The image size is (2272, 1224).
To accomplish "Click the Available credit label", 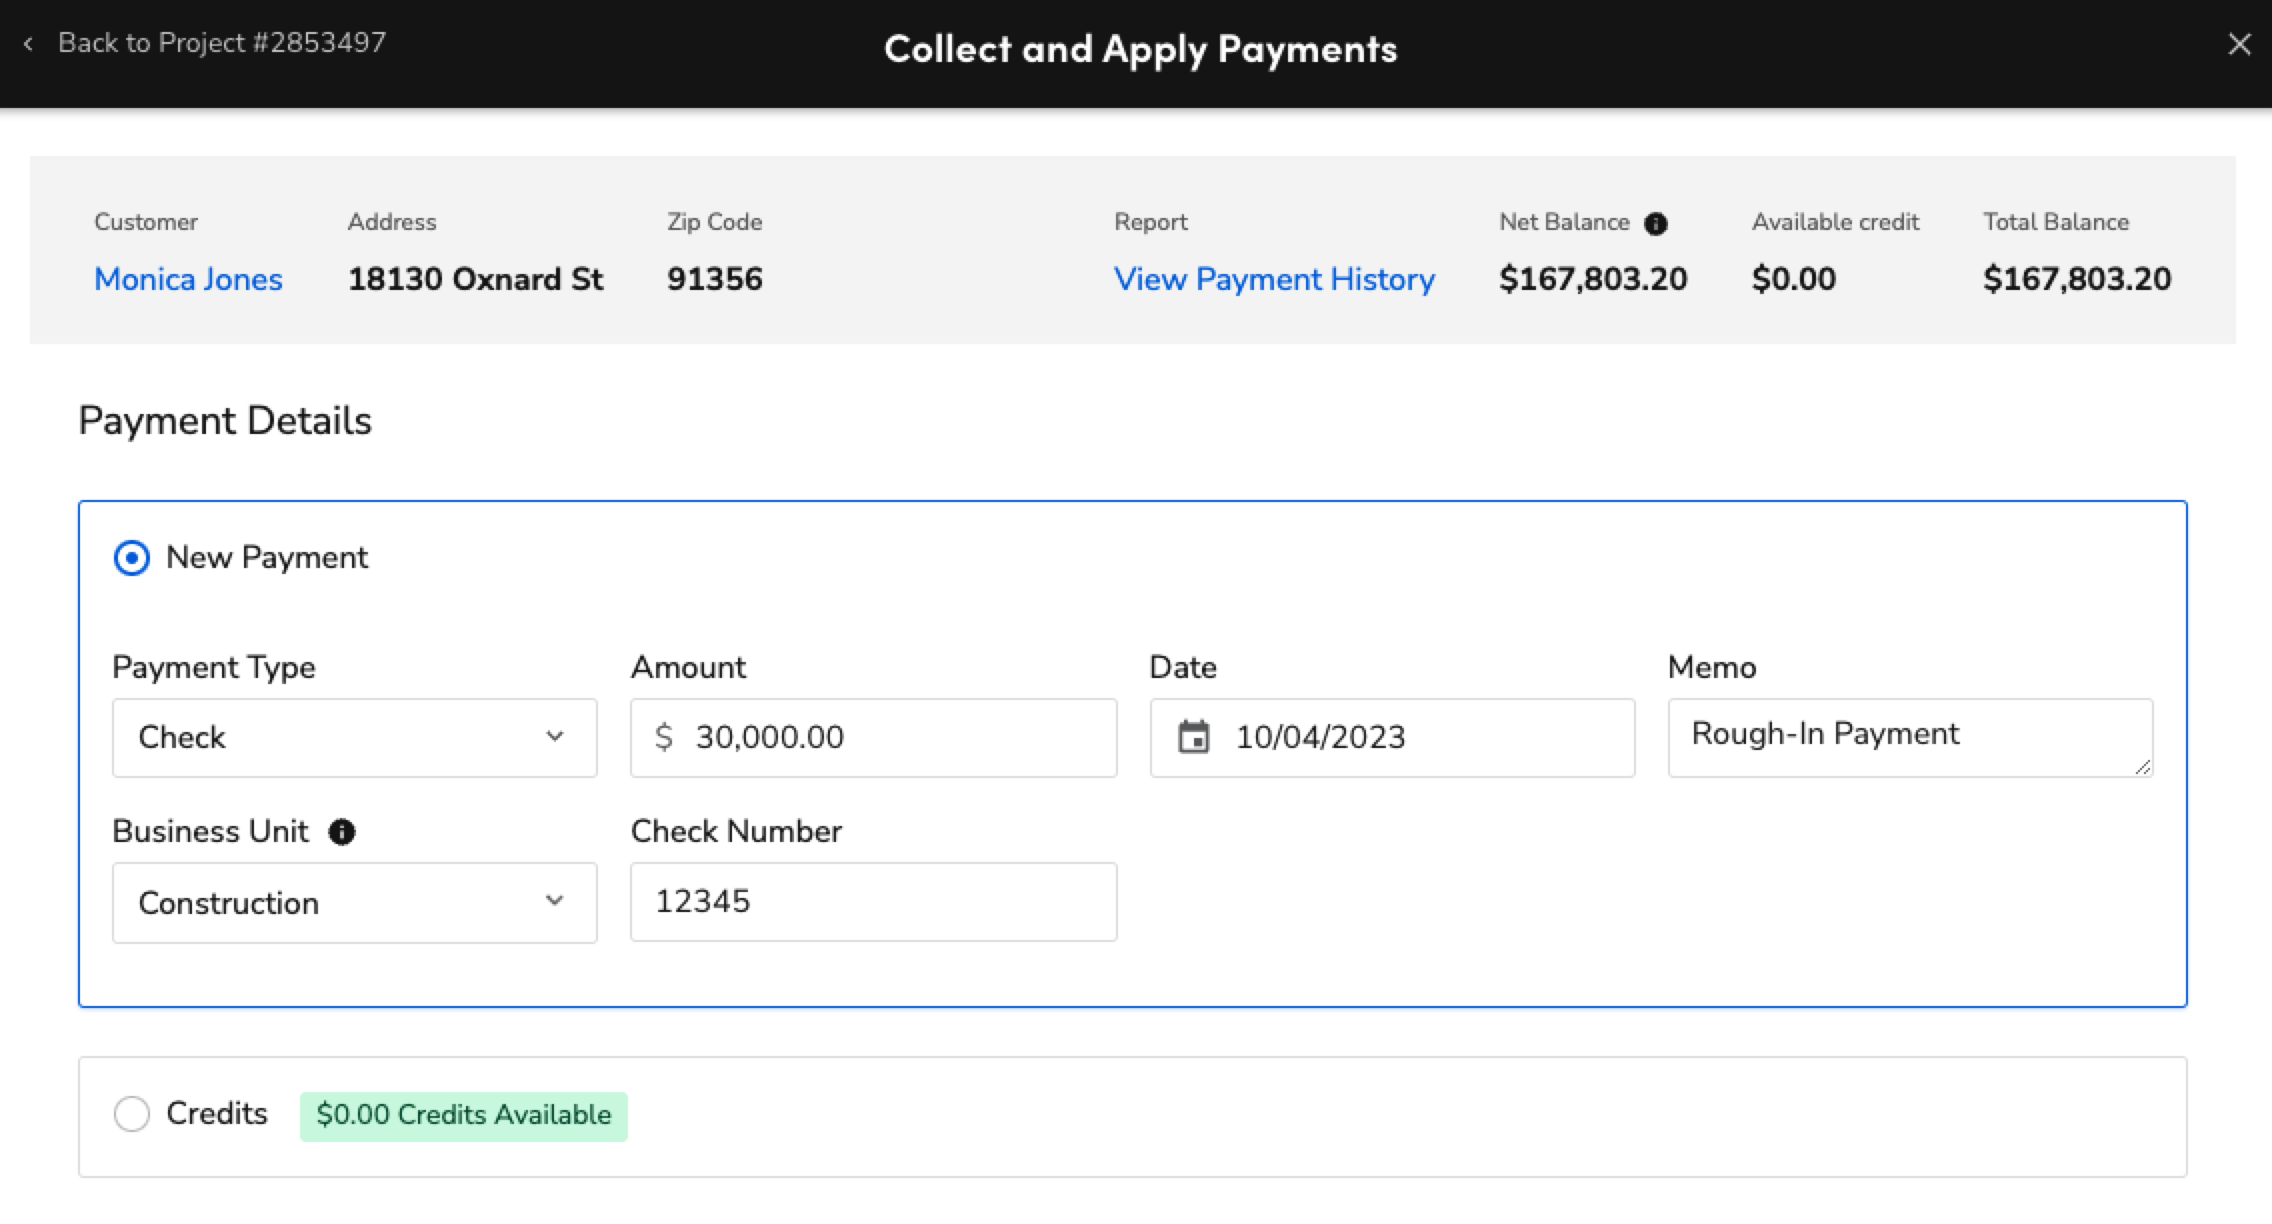I will point(1835,222).
